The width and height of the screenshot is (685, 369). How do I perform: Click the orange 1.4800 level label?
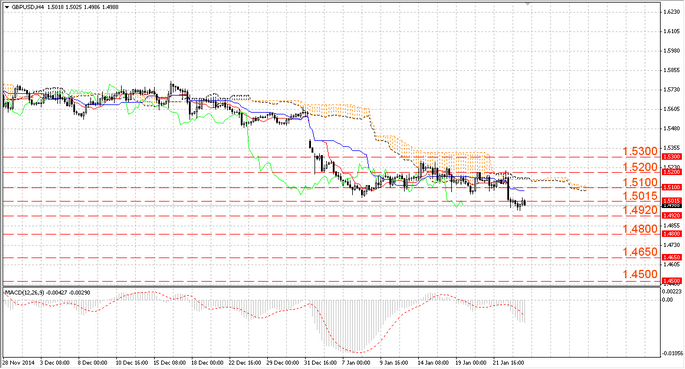640,229
